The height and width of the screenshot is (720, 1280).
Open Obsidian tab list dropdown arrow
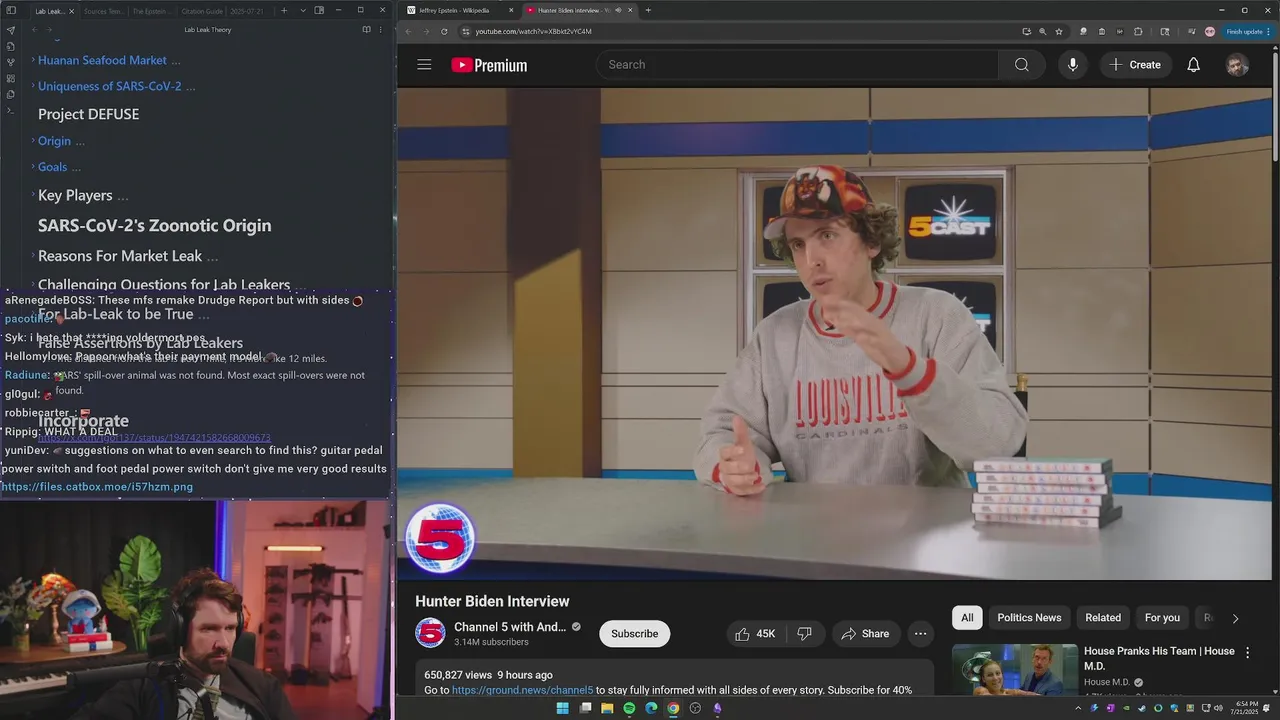(x=302, y=10)
